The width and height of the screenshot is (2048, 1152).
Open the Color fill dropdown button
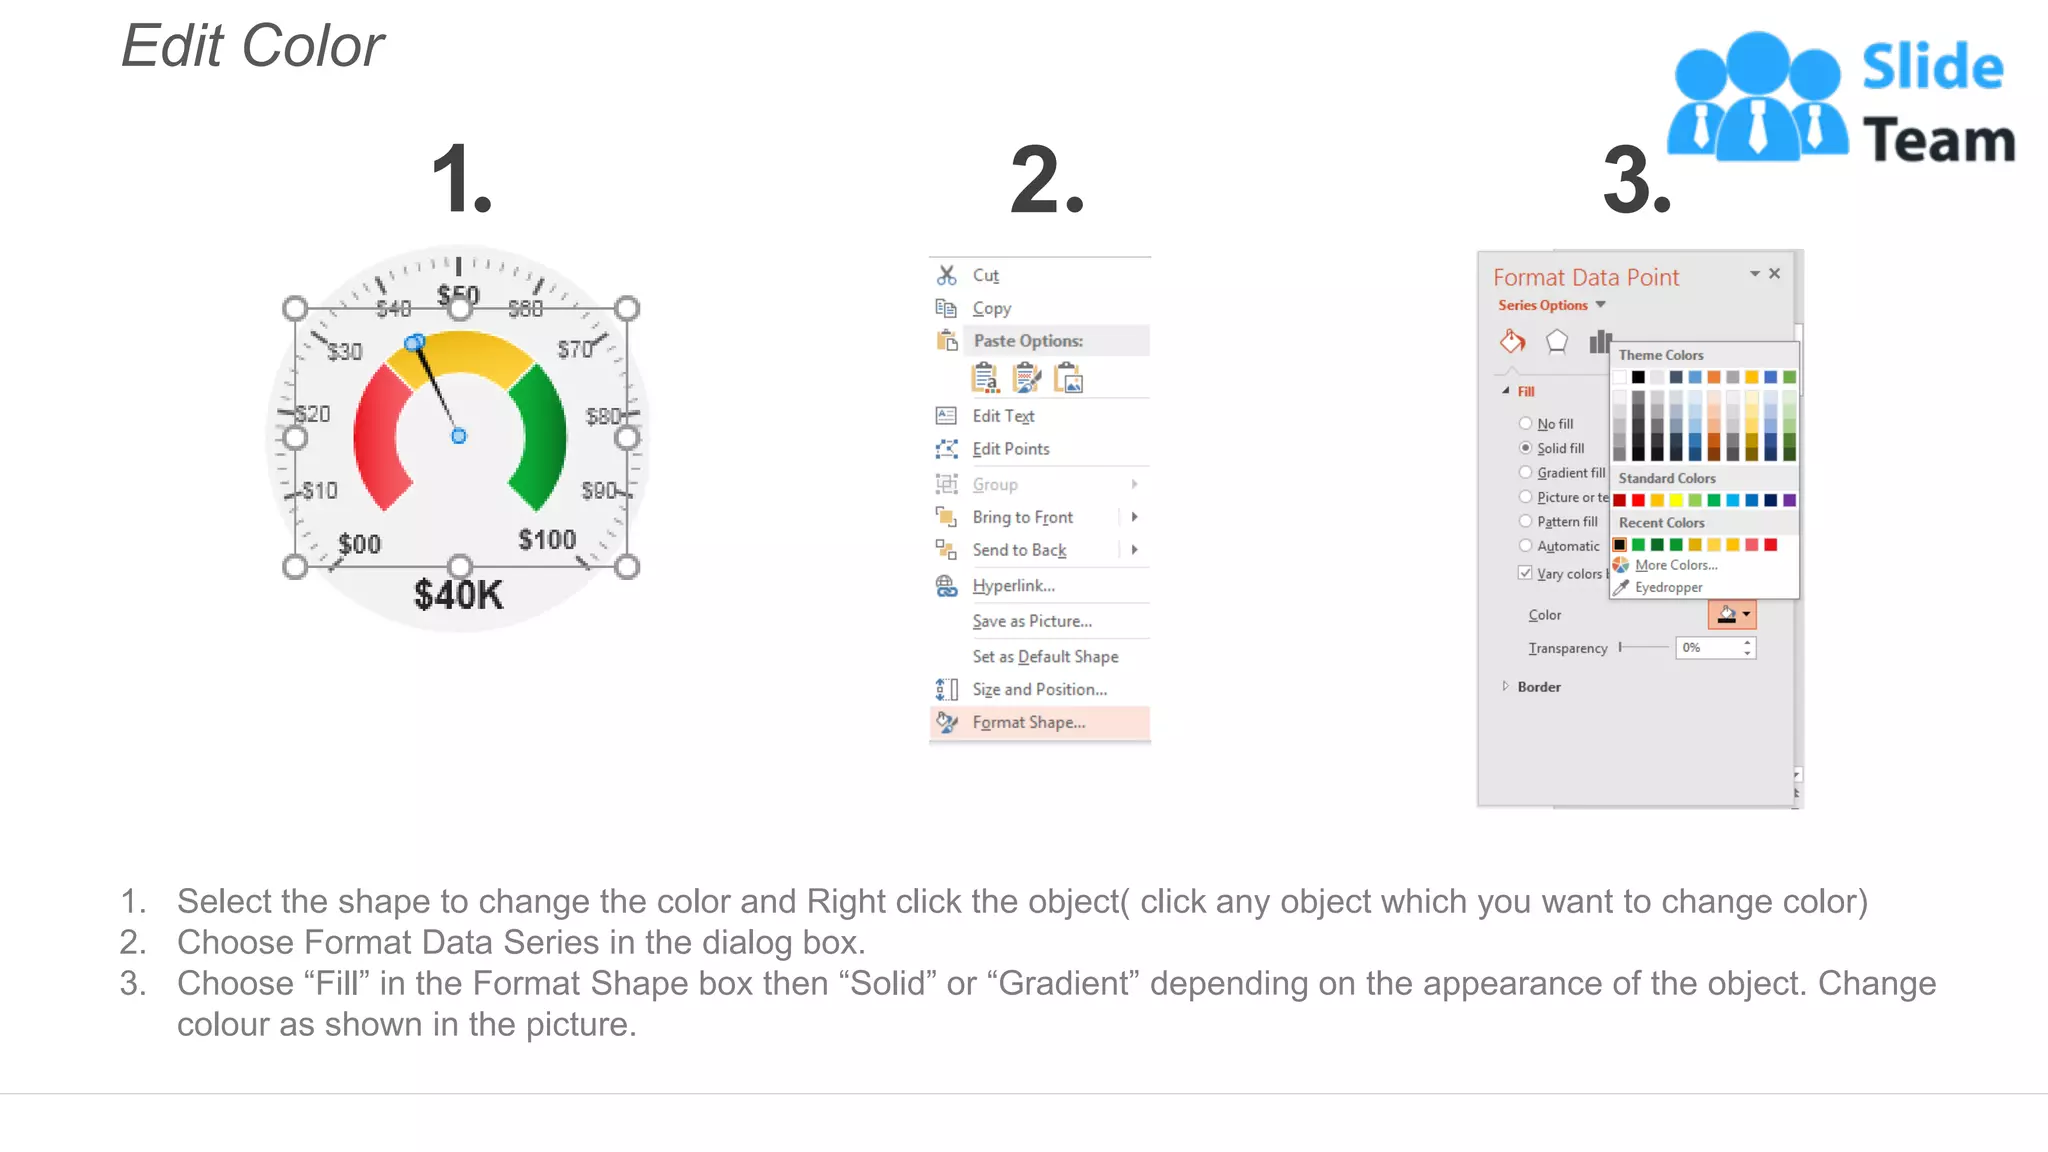(x=1732, y=615)
